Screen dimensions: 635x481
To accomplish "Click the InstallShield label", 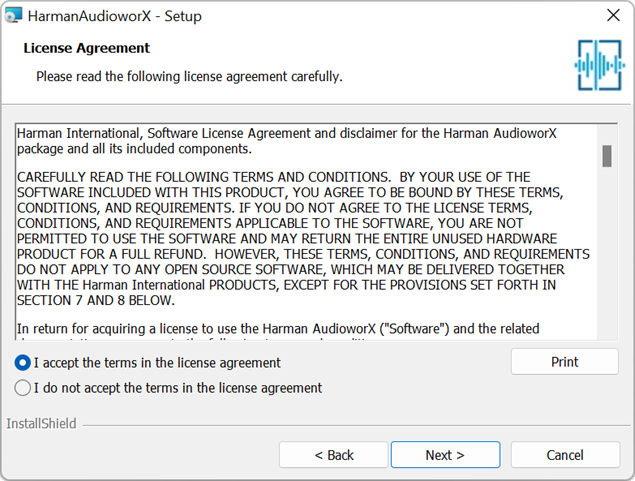I will 41,424.
